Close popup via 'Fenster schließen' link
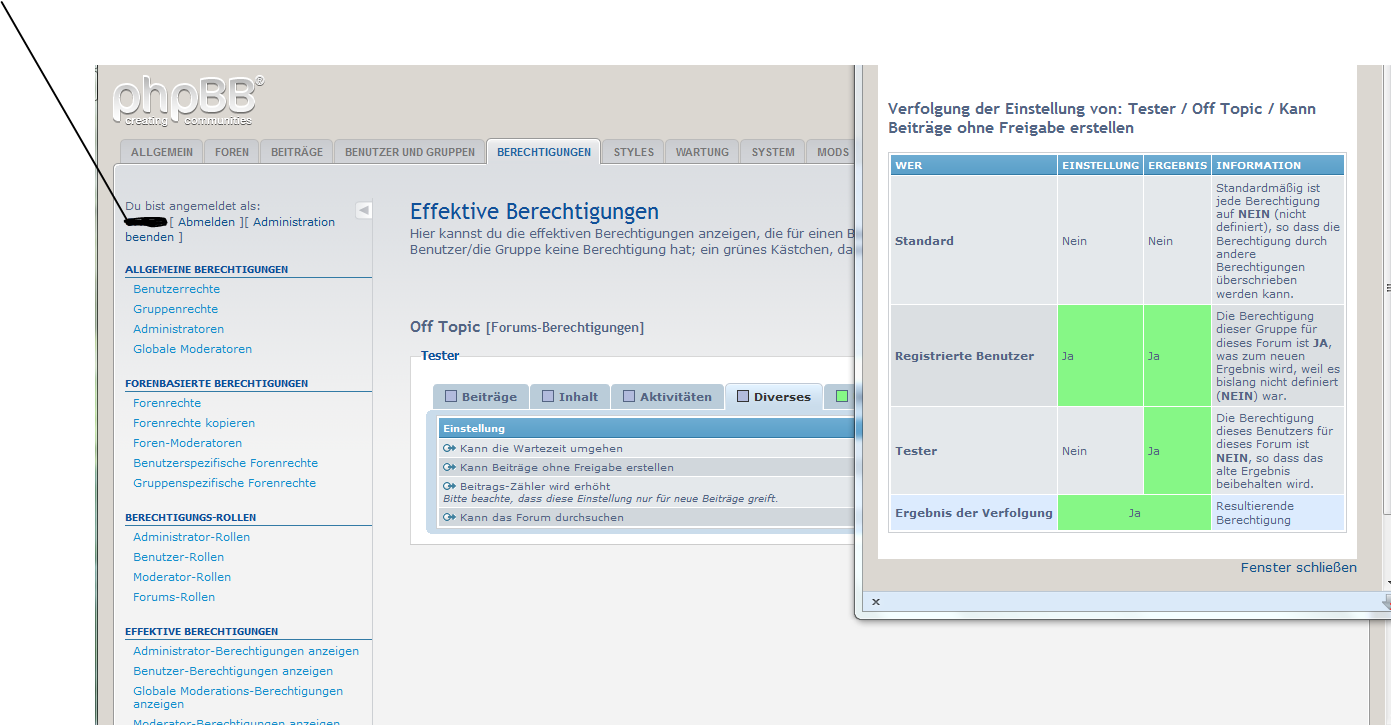 pyautogui.click(x=1298, y=567)
